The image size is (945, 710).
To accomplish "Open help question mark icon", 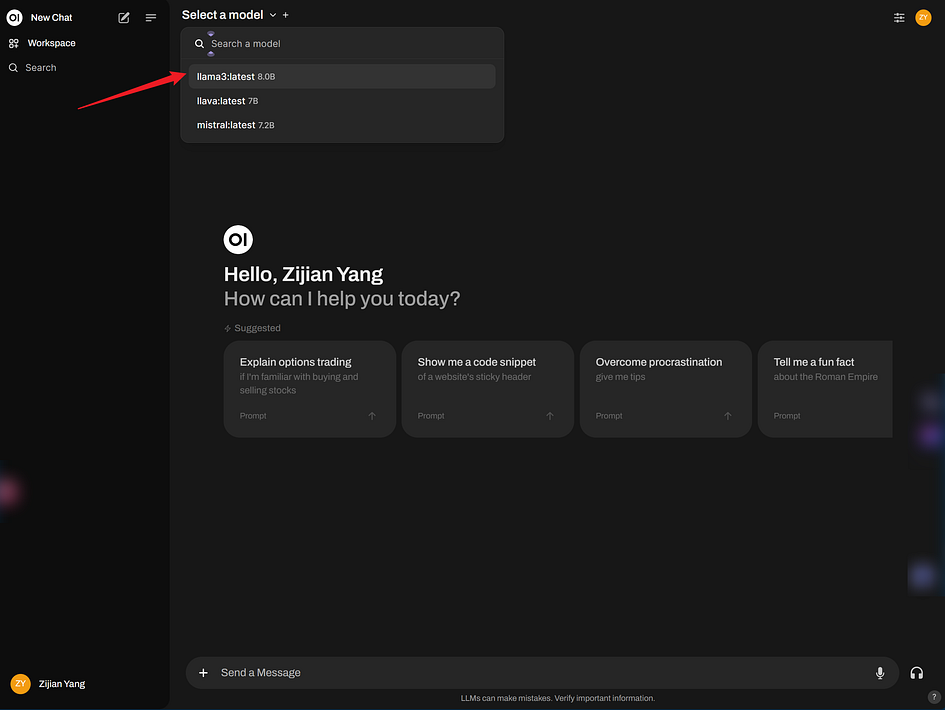I will click(933, 697).
